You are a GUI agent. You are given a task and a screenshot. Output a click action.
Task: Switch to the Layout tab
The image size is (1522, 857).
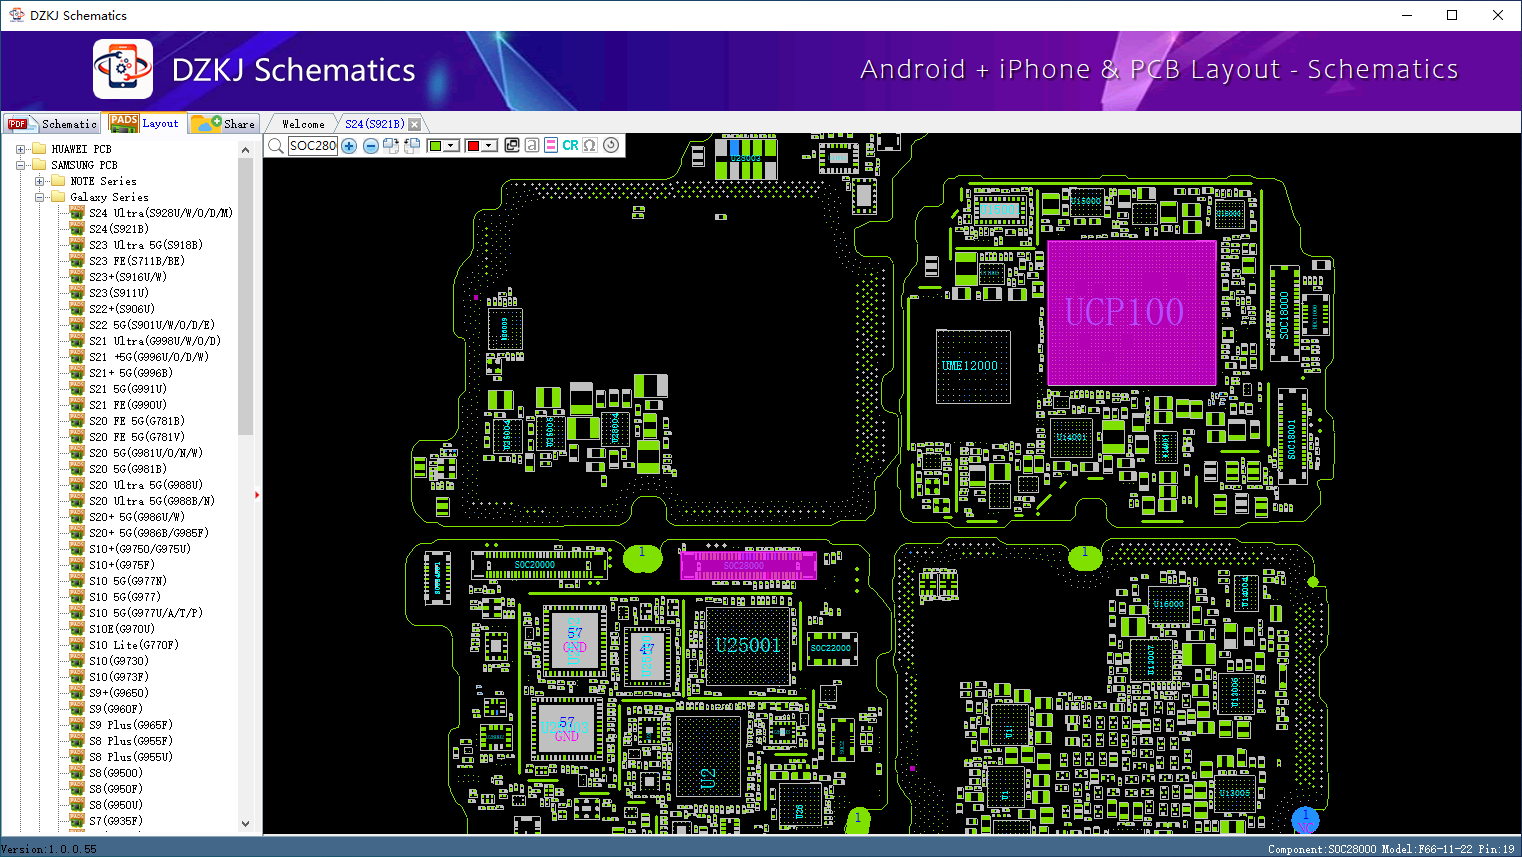click(x=146, y=123)
